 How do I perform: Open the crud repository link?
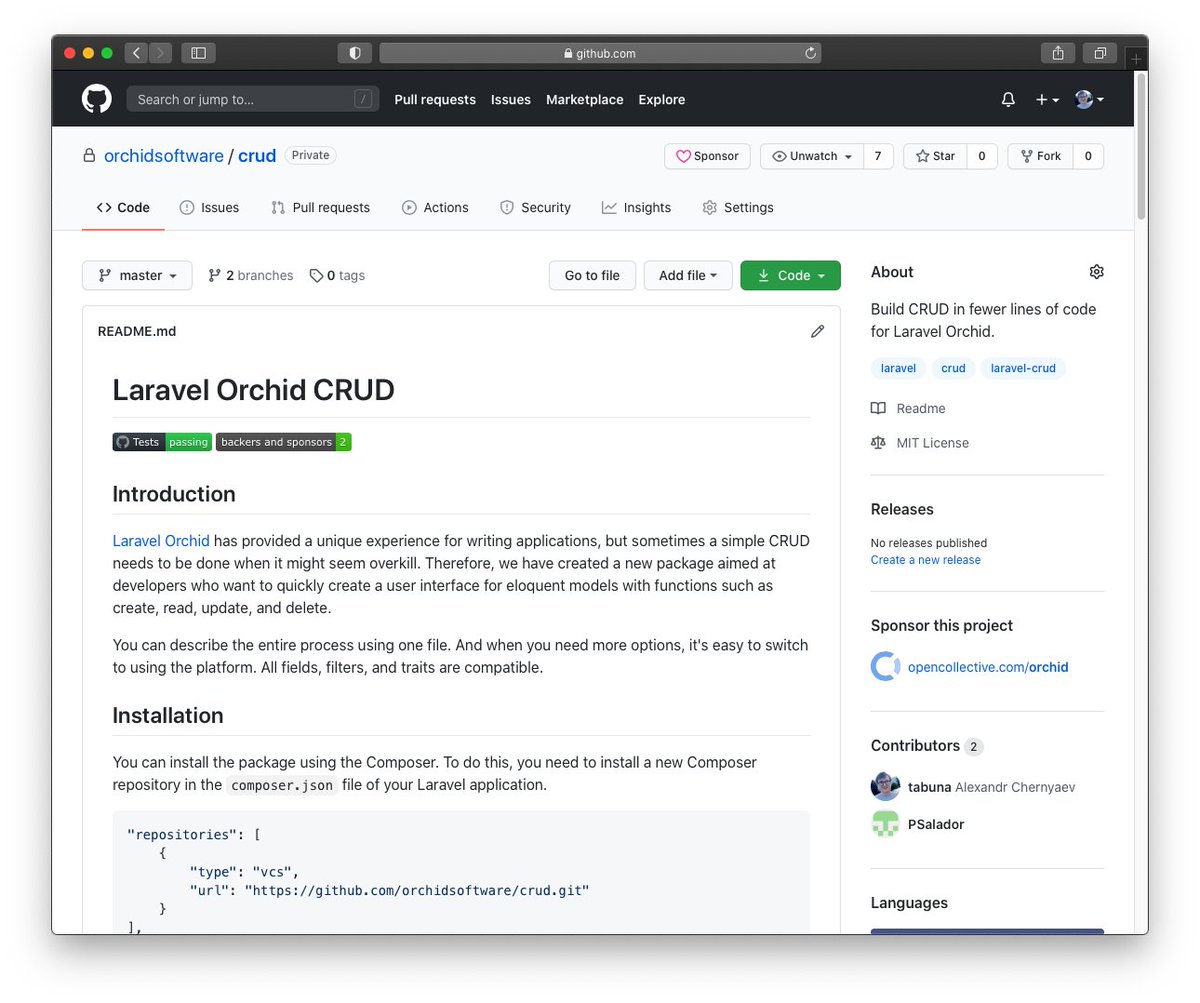pos(257,156)
